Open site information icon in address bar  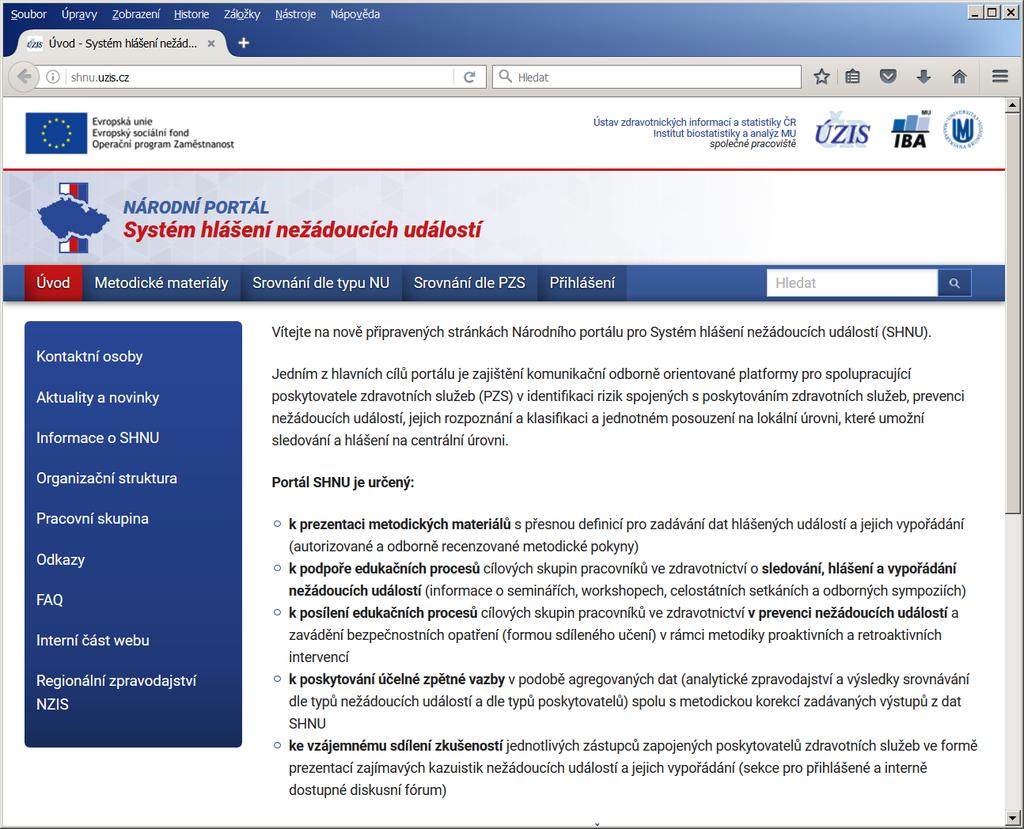pyautogui.click(x=53, y=77)
